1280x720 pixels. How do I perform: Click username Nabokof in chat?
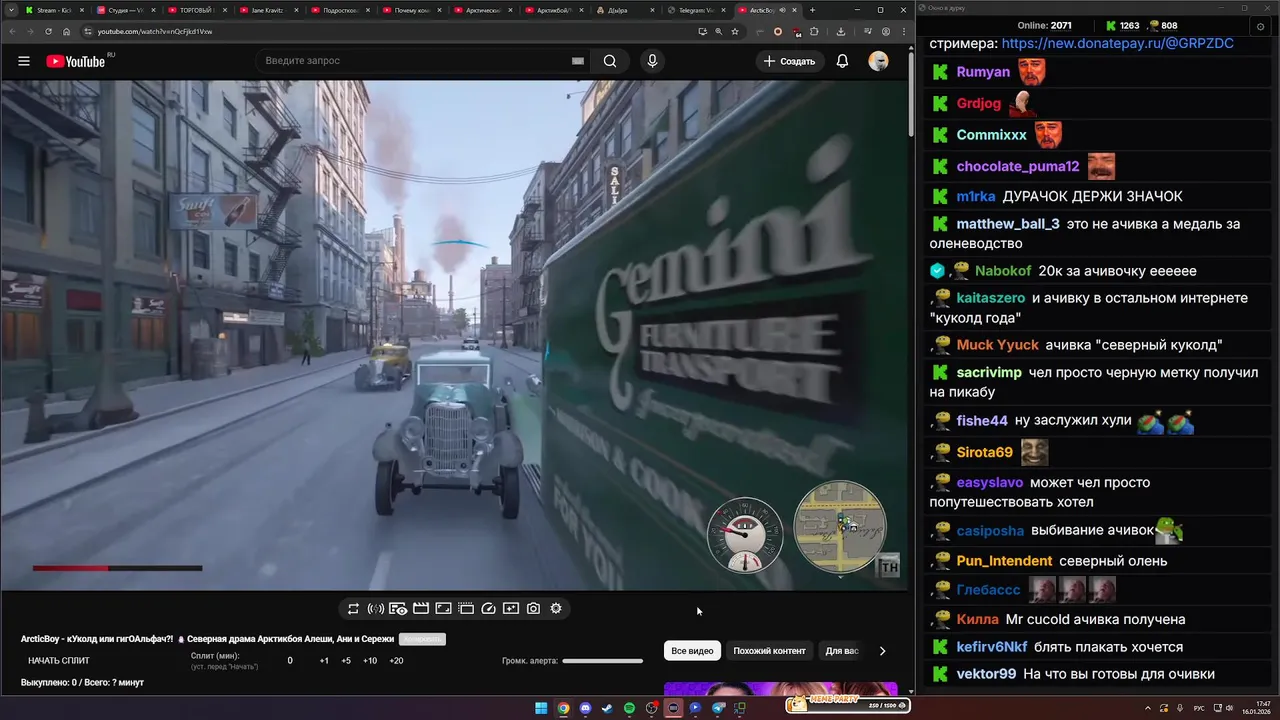1003,271
